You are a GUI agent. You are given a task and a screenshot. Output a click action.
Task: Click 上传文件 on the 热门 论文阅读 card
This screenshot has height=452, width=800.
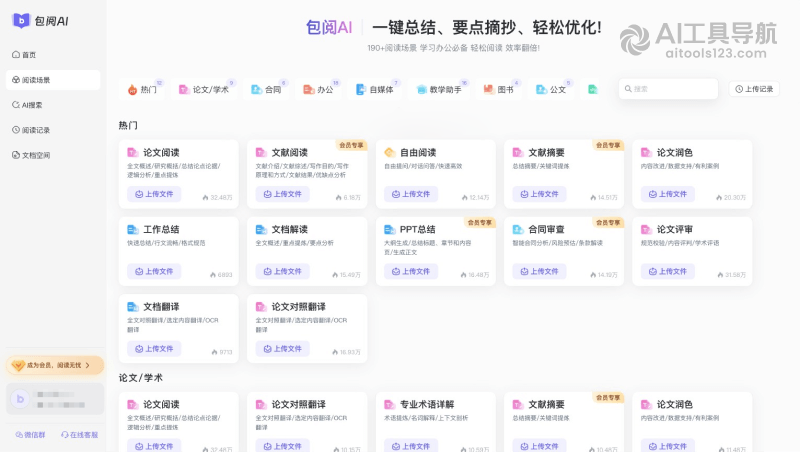pyautogui.click(x=154, y=194)
